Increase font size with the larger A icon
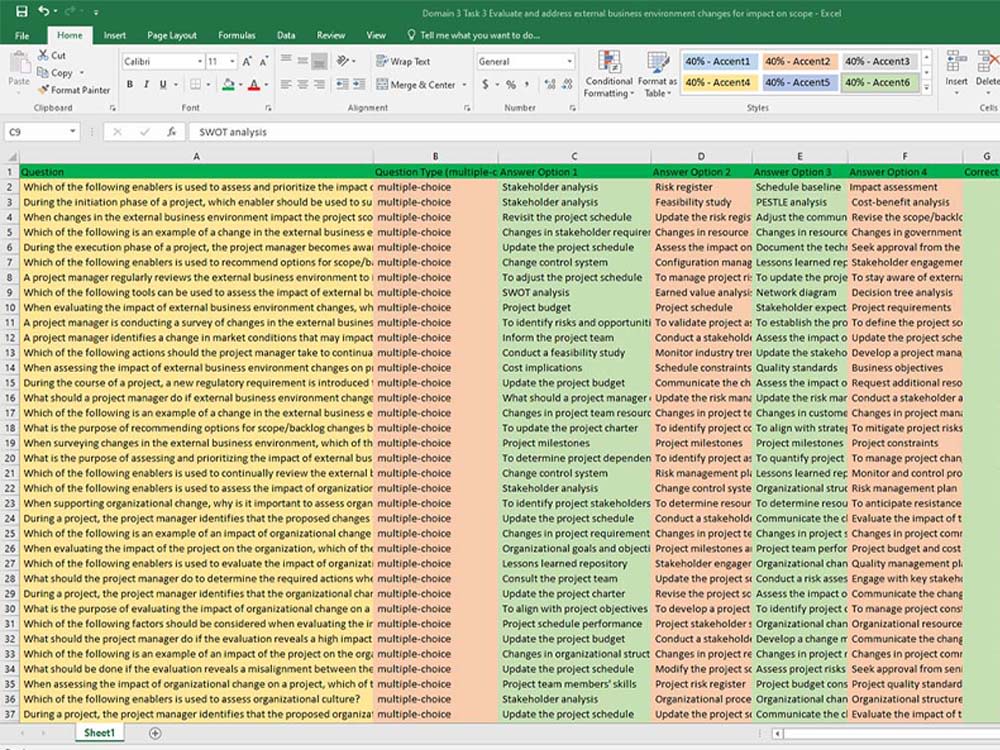Image resolution: width=1000 pixels, height=750 pixels. (247, 61)
